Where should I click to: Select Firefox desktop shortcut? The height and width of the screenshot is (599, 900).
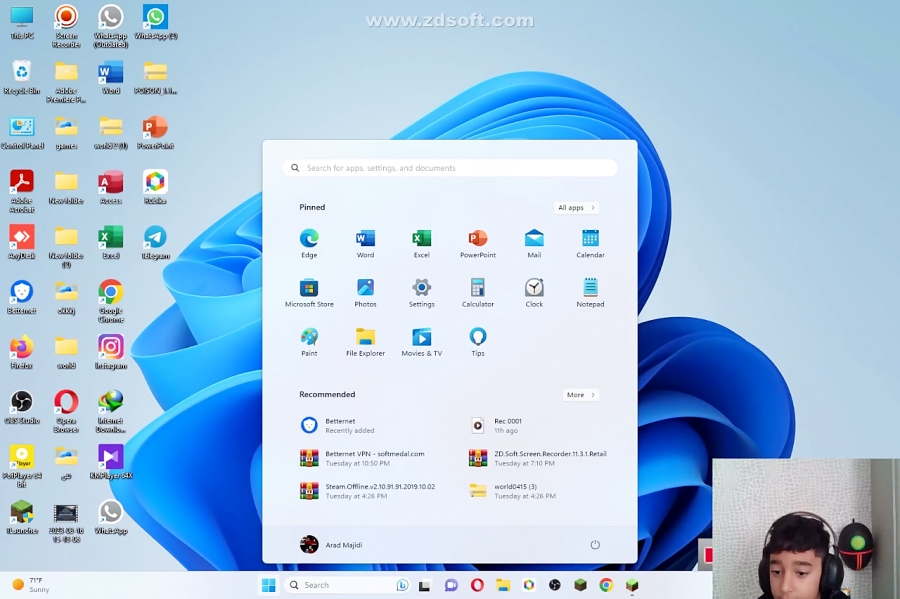click(x=22, y=352)
